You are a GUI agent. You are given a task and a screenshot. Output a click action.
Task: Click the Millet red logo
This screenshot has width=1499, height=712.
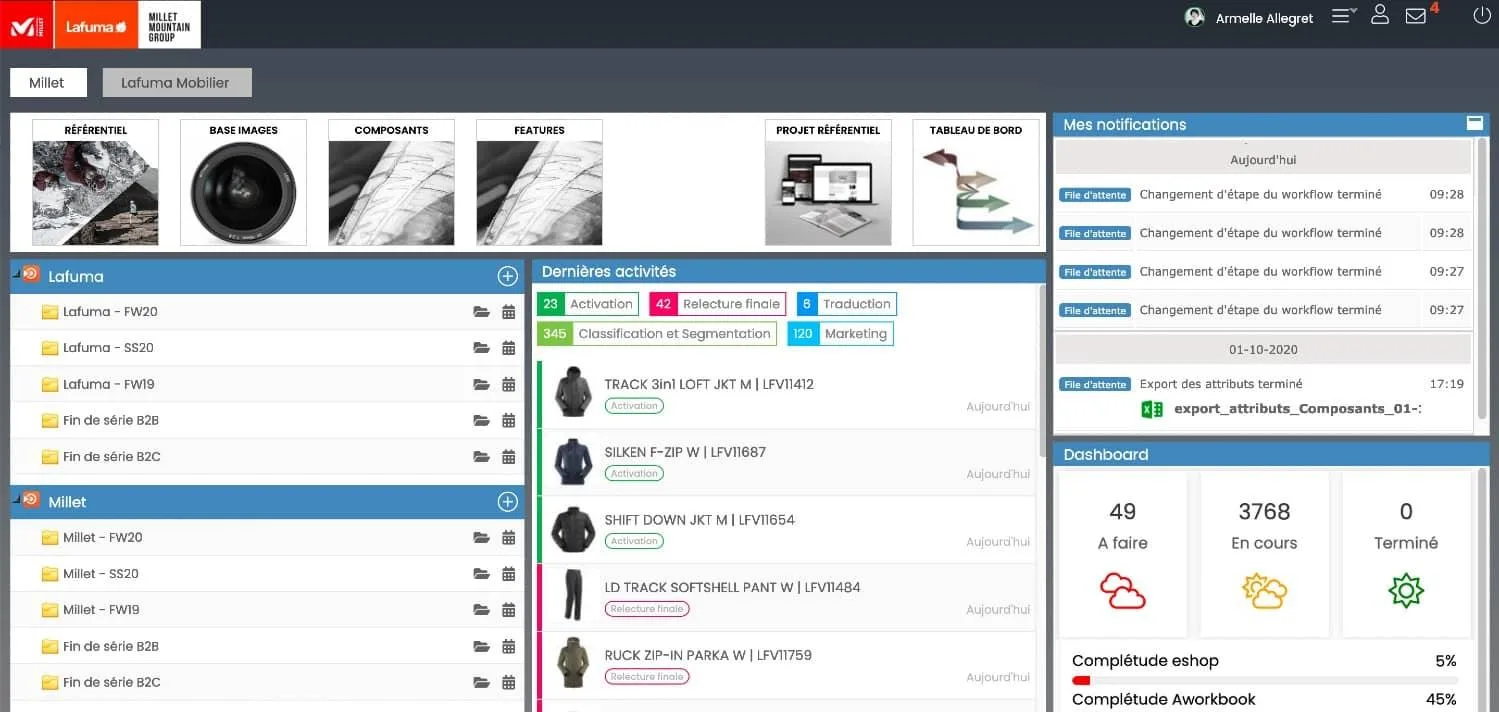[27, 25]
